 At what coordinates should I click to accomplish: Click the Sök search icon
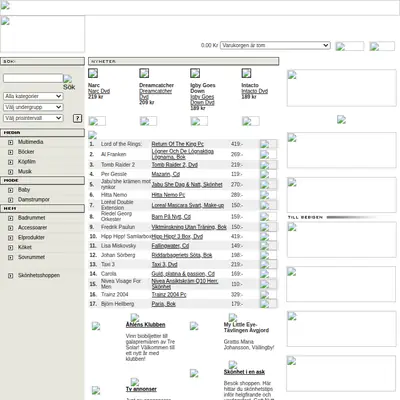point(69,82)
